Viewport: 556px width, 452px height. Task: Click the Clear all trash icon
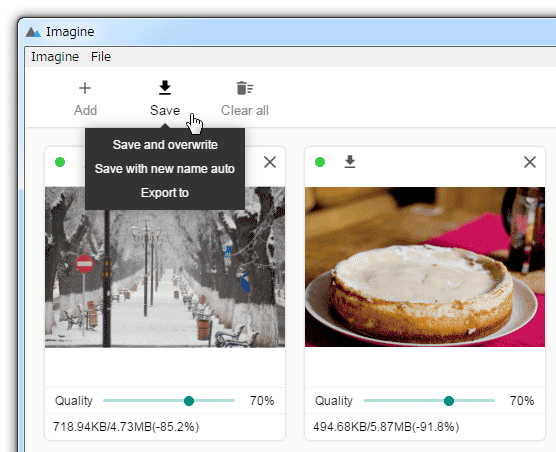tap(245, 88)
